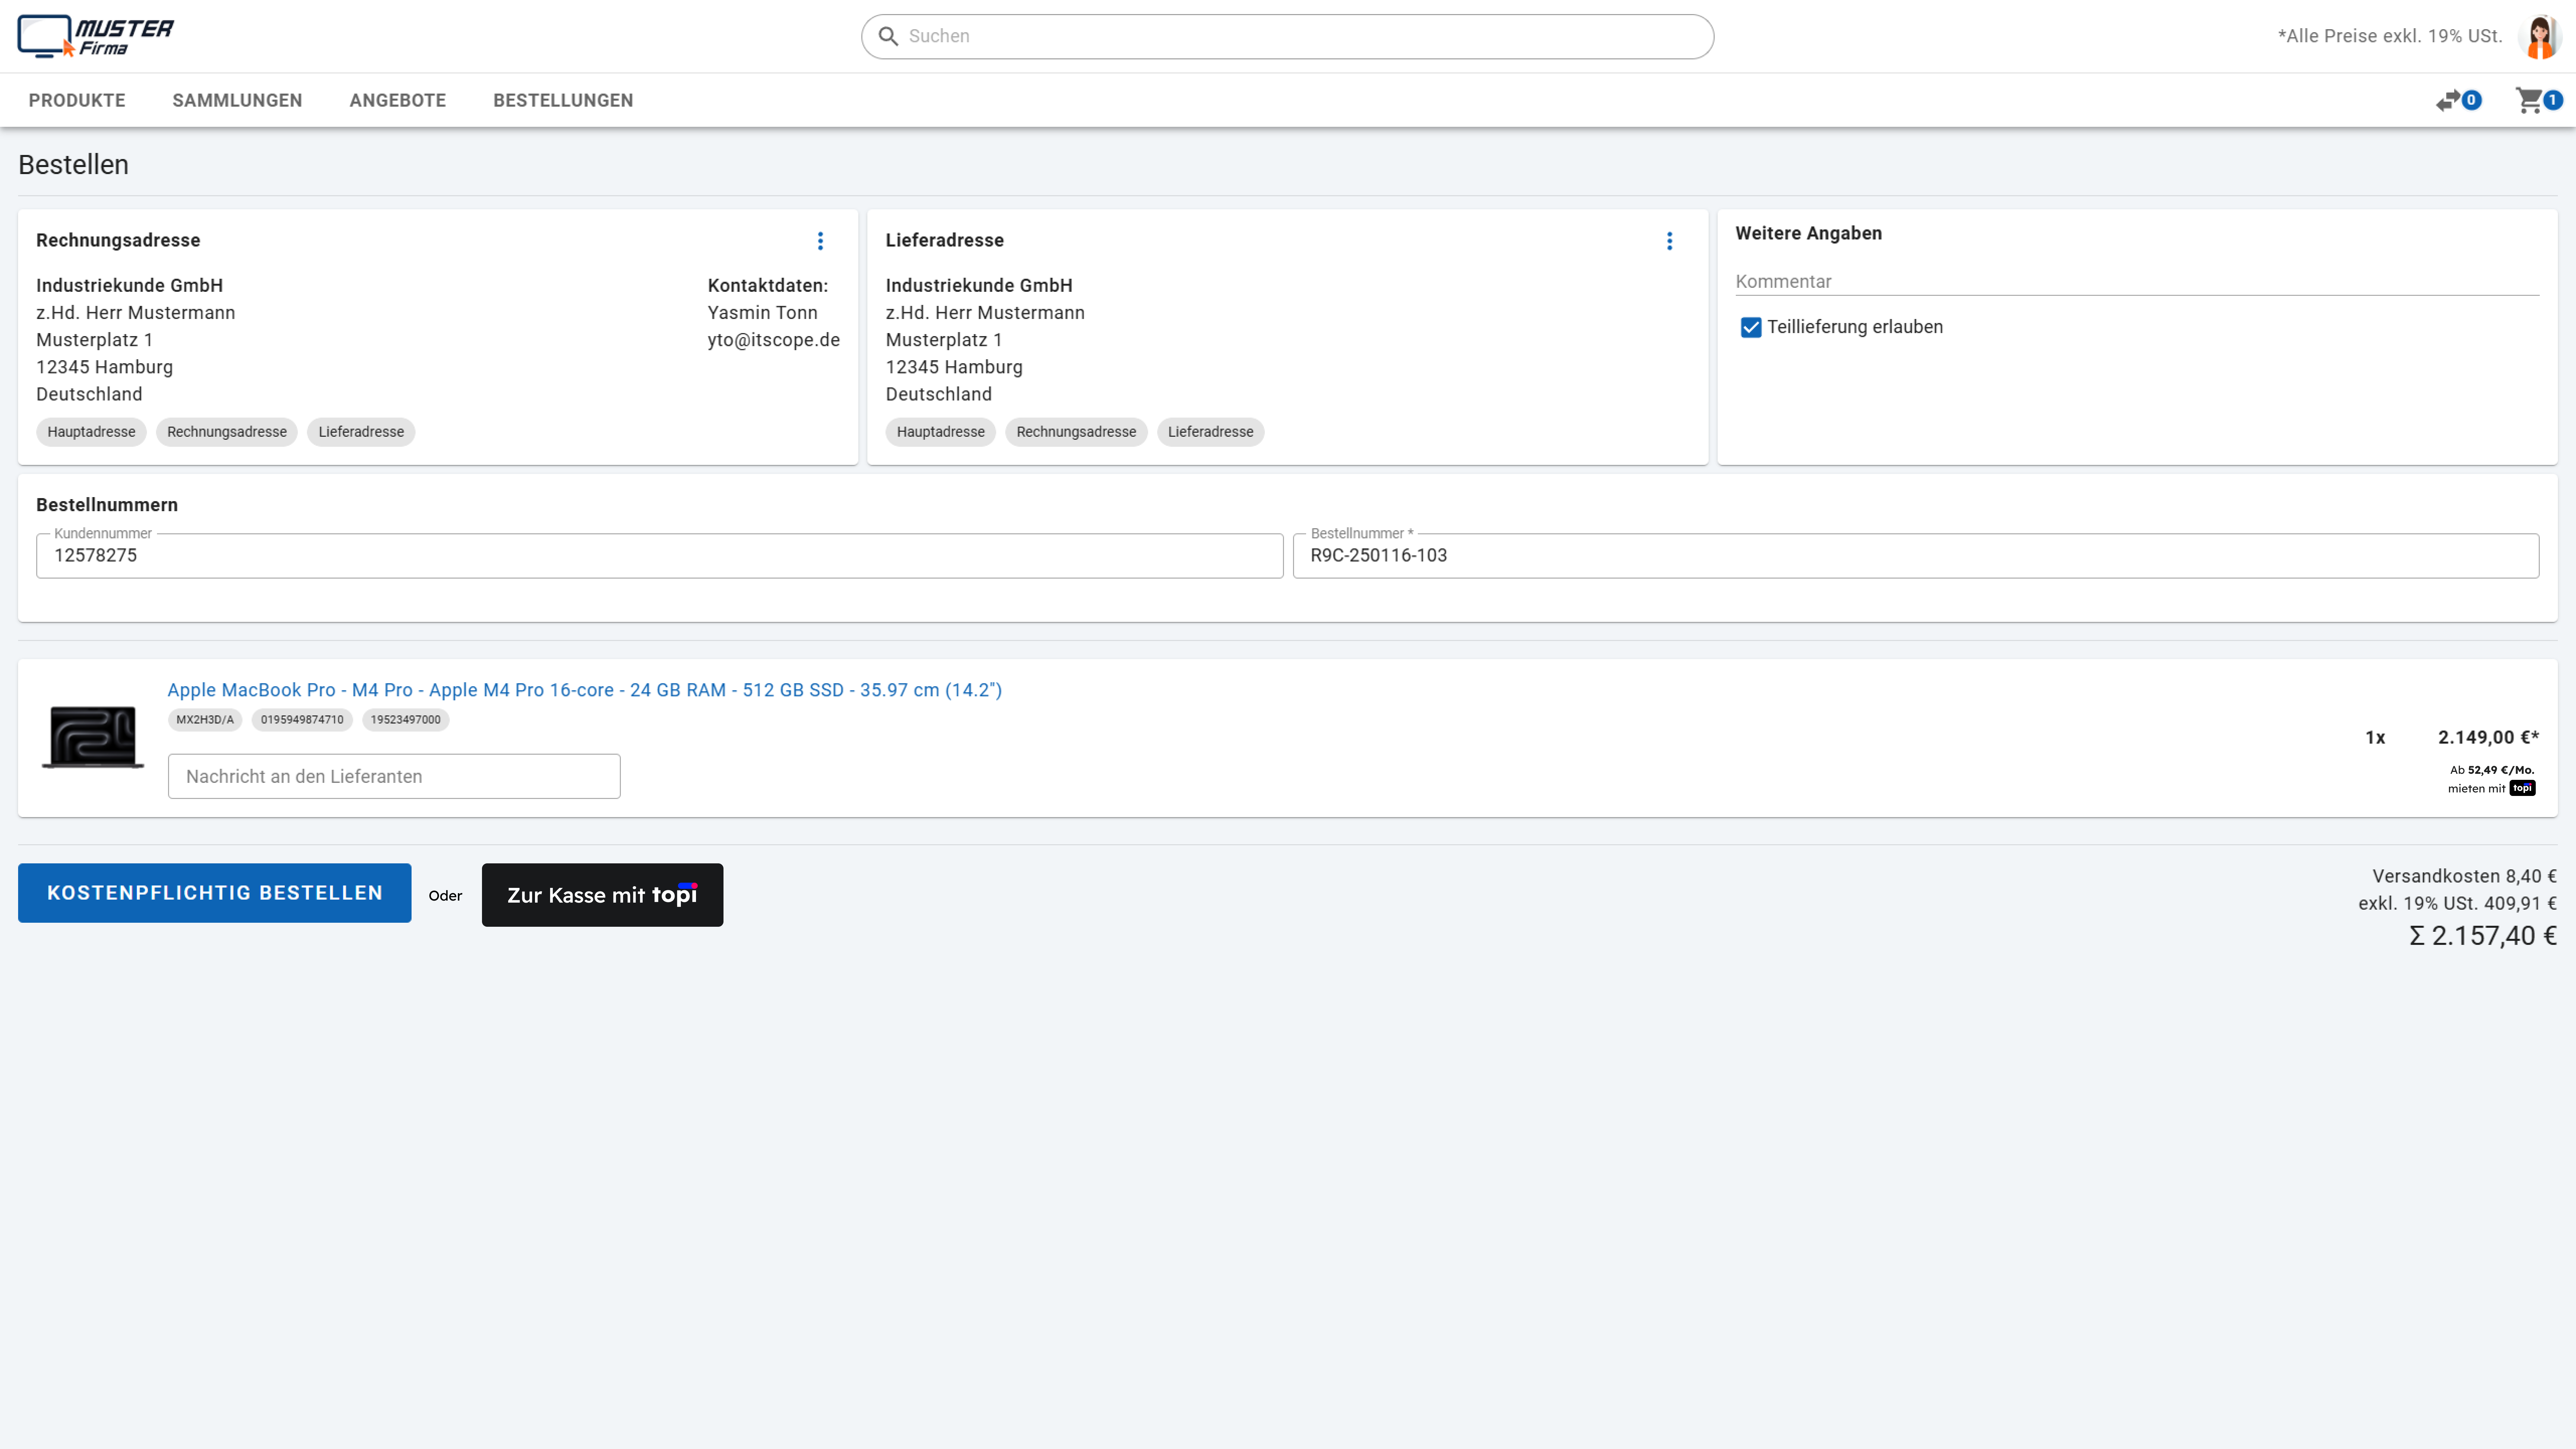
Task: Open the SAMMLUNGEN section
Action: tap(237, 100)
